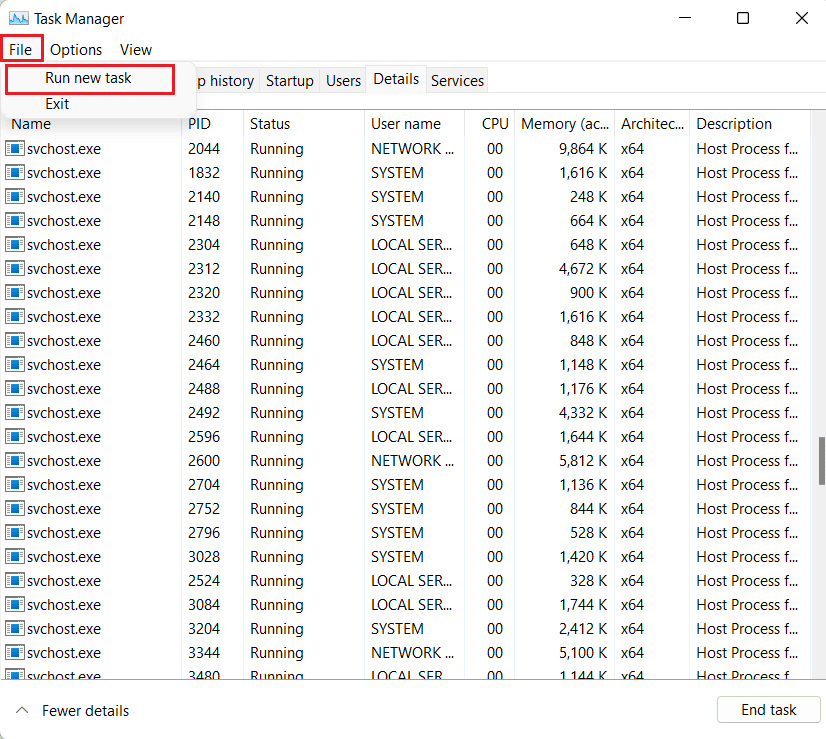
Task: Click the process icon for PID 3344
Action: point(15,653)
